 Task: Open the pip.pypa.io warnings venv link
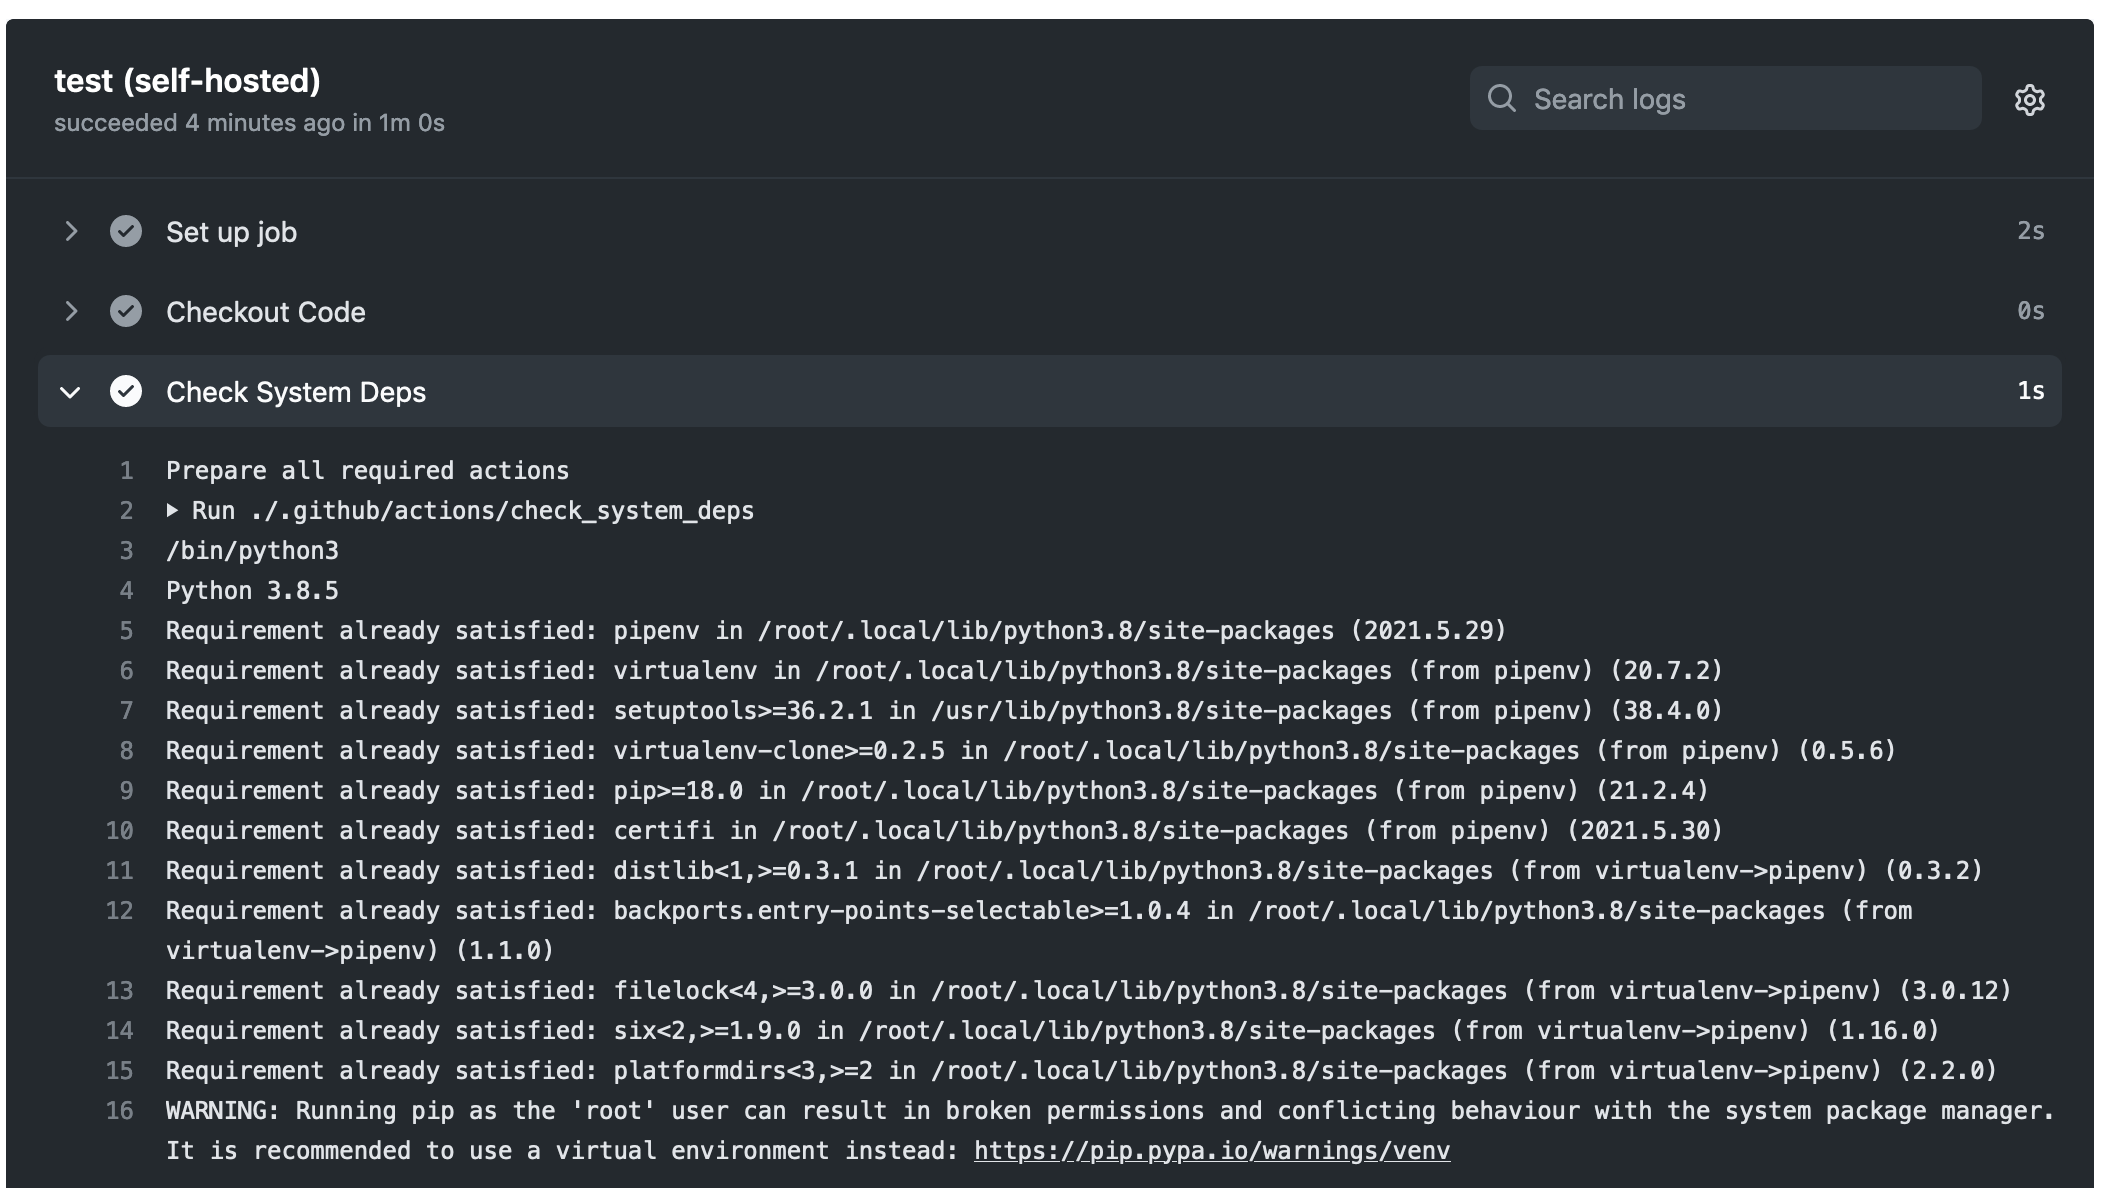click(1211, 1151)
